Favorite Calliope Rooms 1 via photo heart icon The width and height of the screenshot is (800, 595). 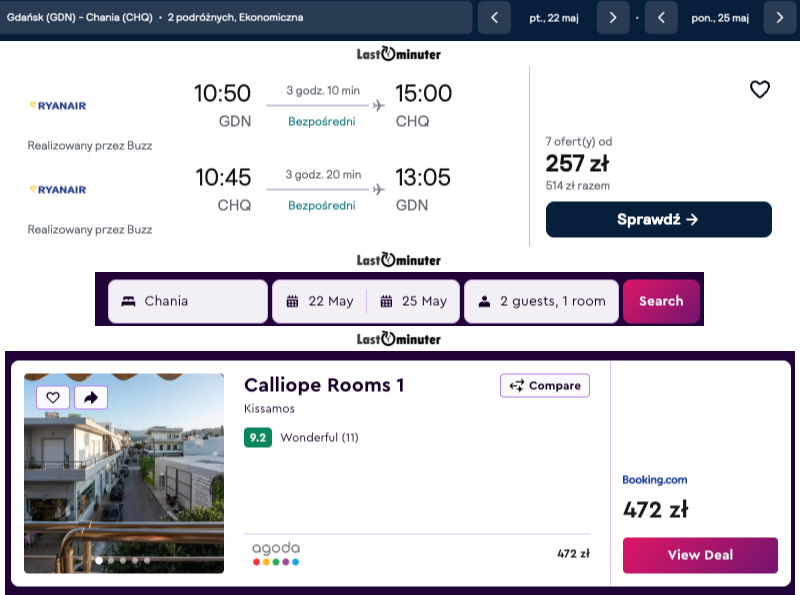53,398
